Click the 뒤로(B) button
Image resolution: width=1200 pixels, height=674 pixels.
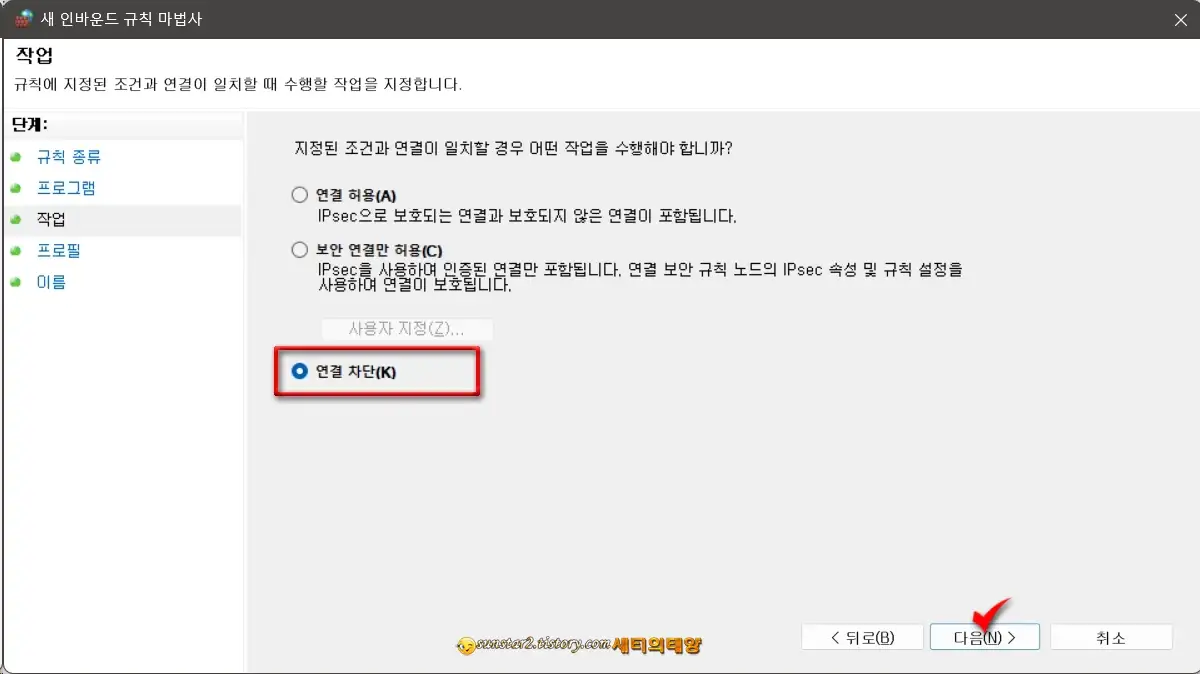pyautogui.click(x=862, y=636)
